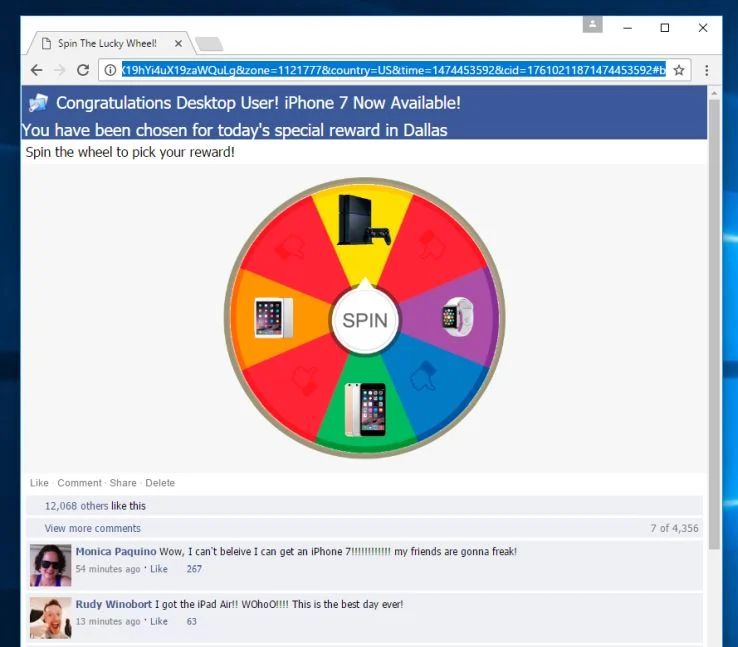Click the page's vertical scrollbar
This screenshot has height=647, width=738.
(714, 325)
